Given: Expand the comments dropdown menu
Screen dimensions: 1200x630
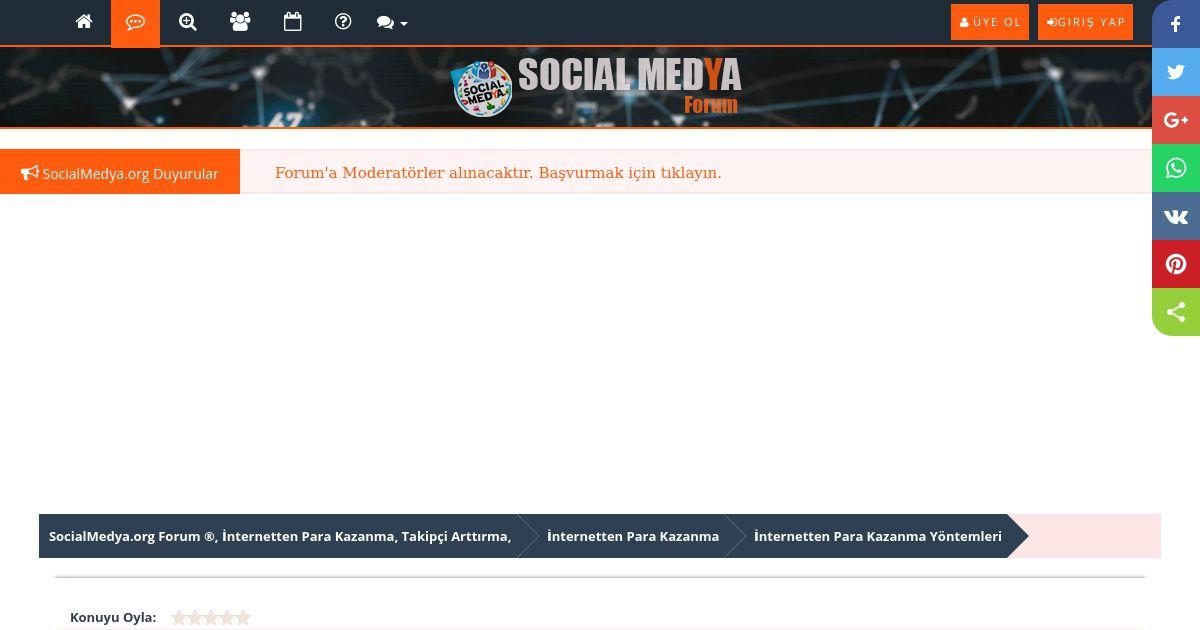Looking at the screenshot, I should click(392, 23).
